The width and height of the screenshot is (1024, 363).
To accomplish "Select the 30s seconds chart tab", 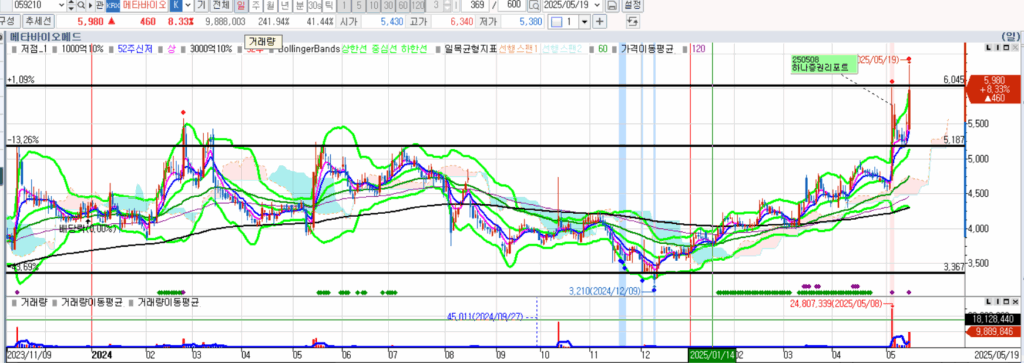I will 314,5.
